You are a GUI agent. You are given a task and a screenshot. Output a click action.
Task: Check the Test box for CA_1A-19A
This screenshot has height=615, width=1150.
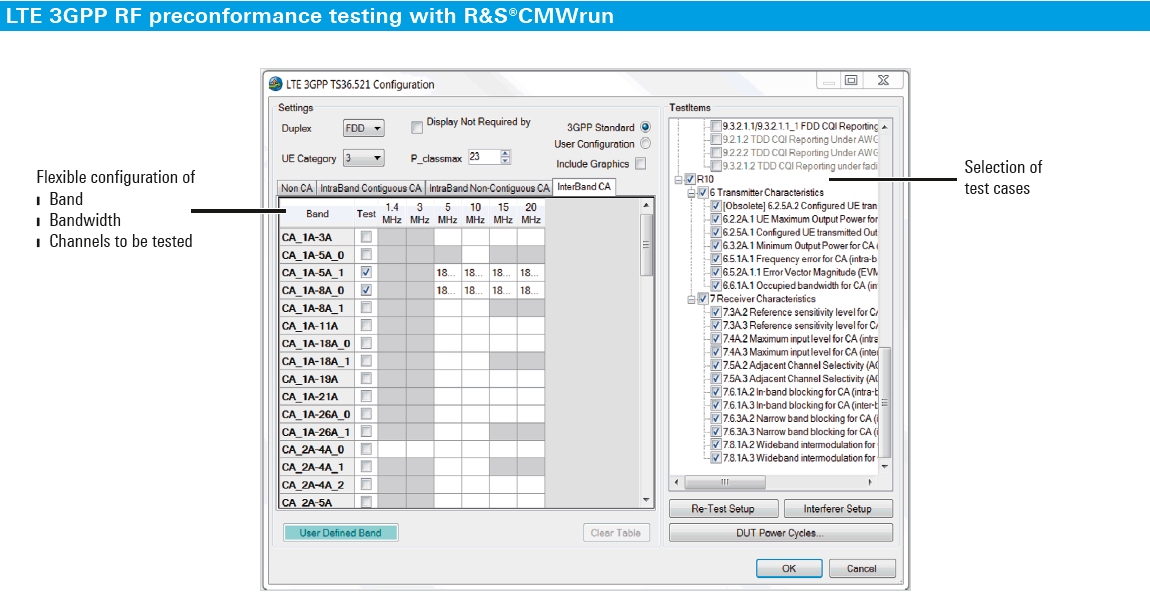click(366, 378)
